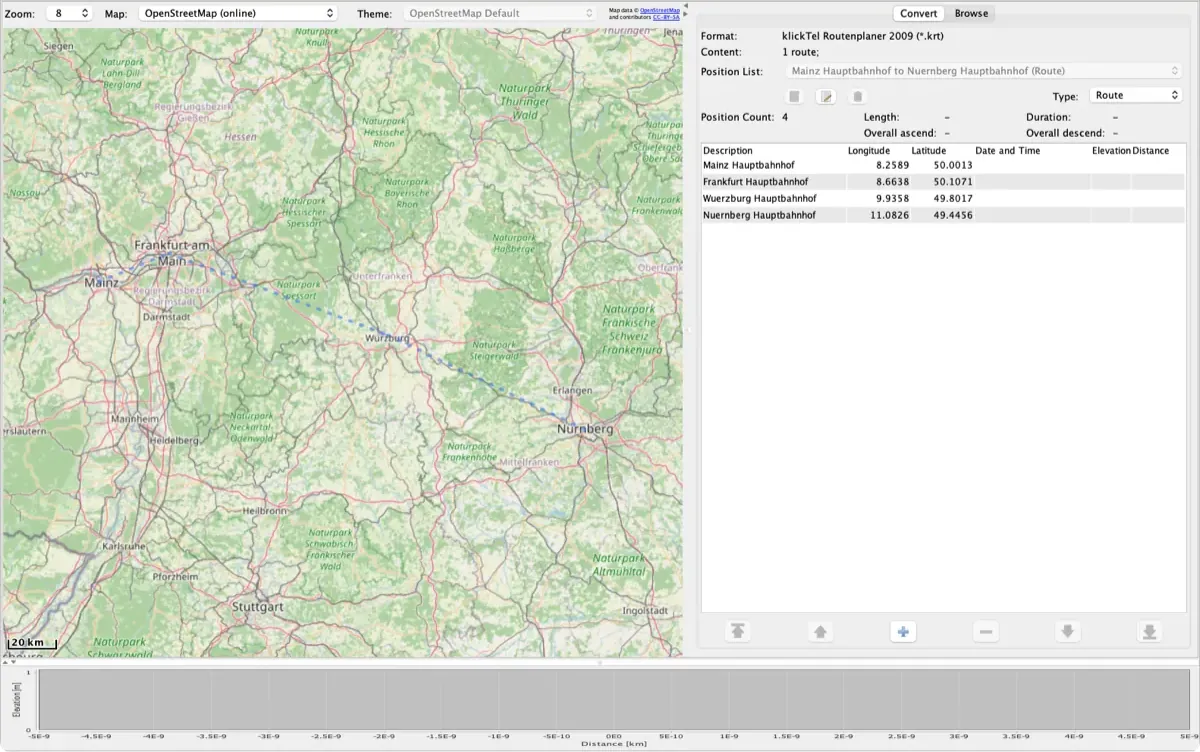Click the longitude value 9.9358
1200x752 pixels.
point(892,198)
